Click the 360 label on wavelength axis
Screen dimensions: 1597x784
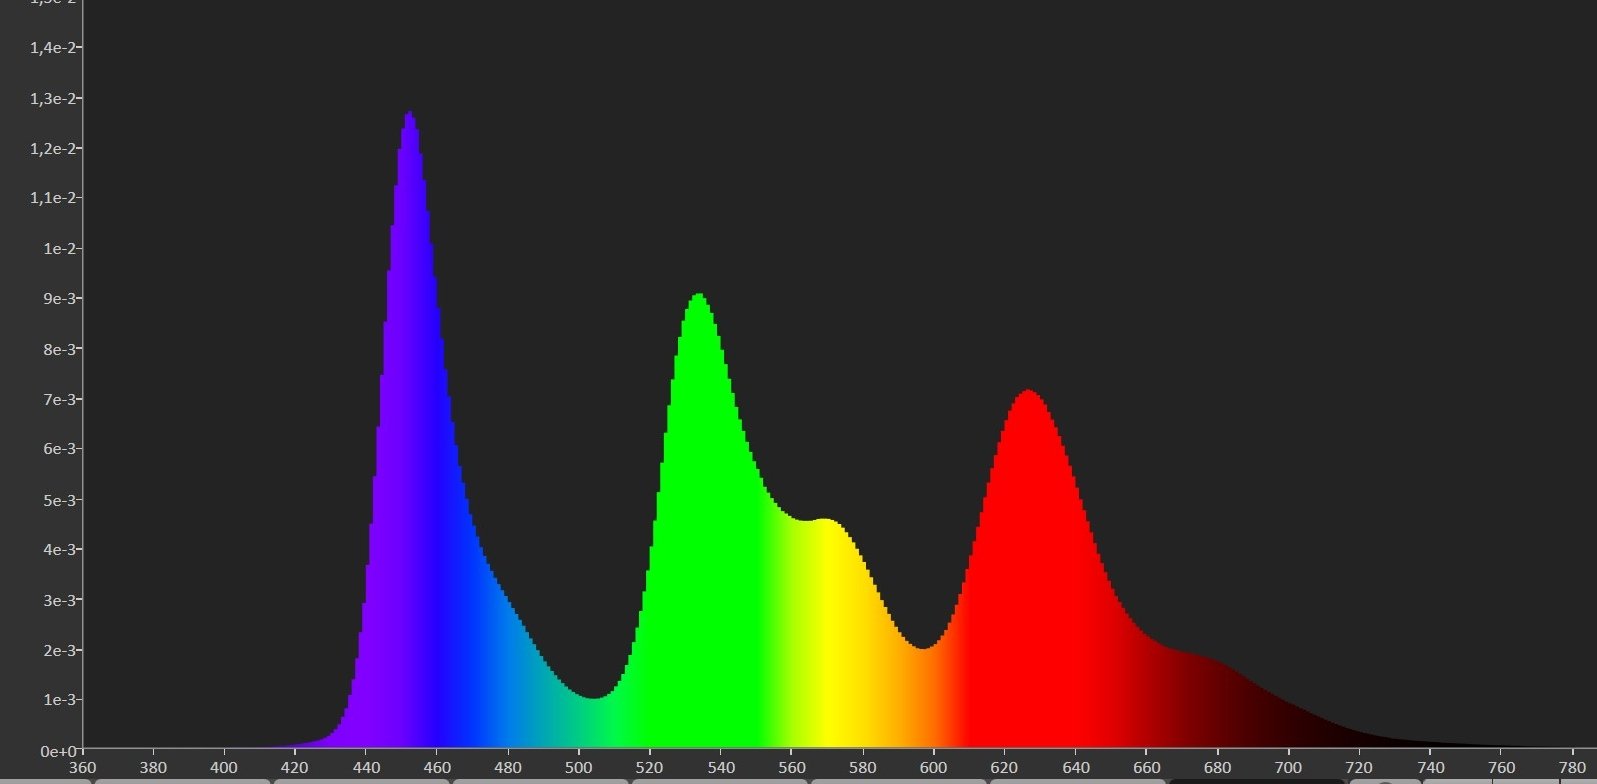tap(82, 768)
